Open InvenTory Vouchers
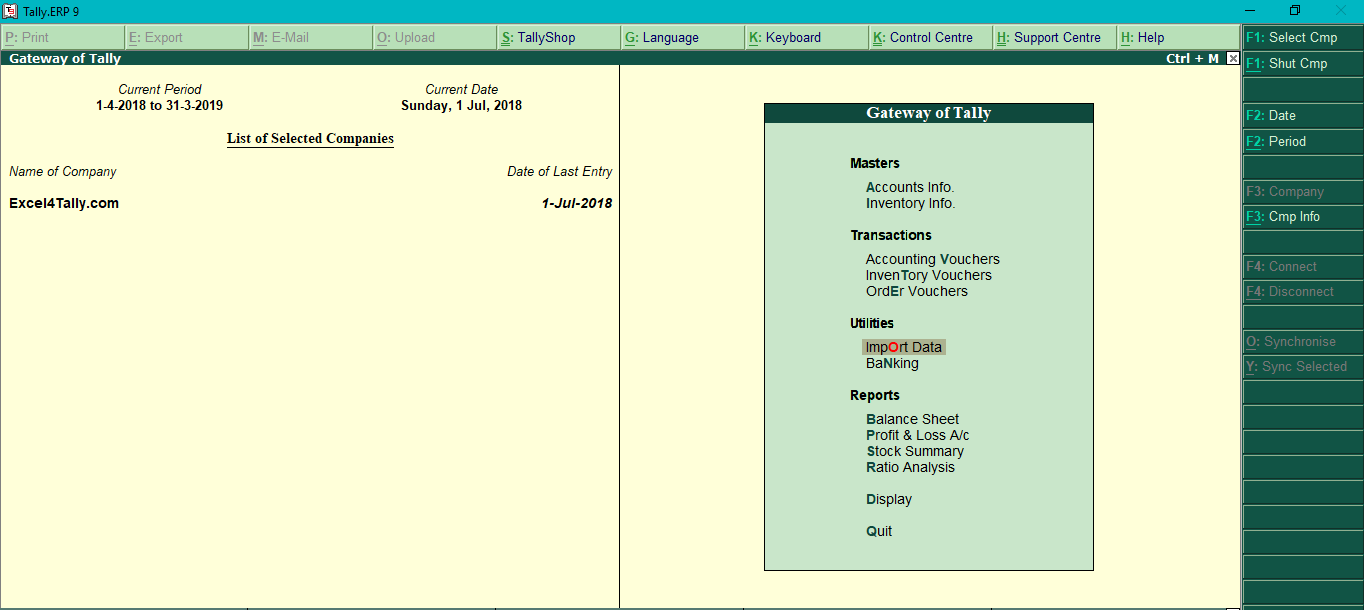Image resolution: width=1364 pixels, height=610 pixels. coord(929,275)
